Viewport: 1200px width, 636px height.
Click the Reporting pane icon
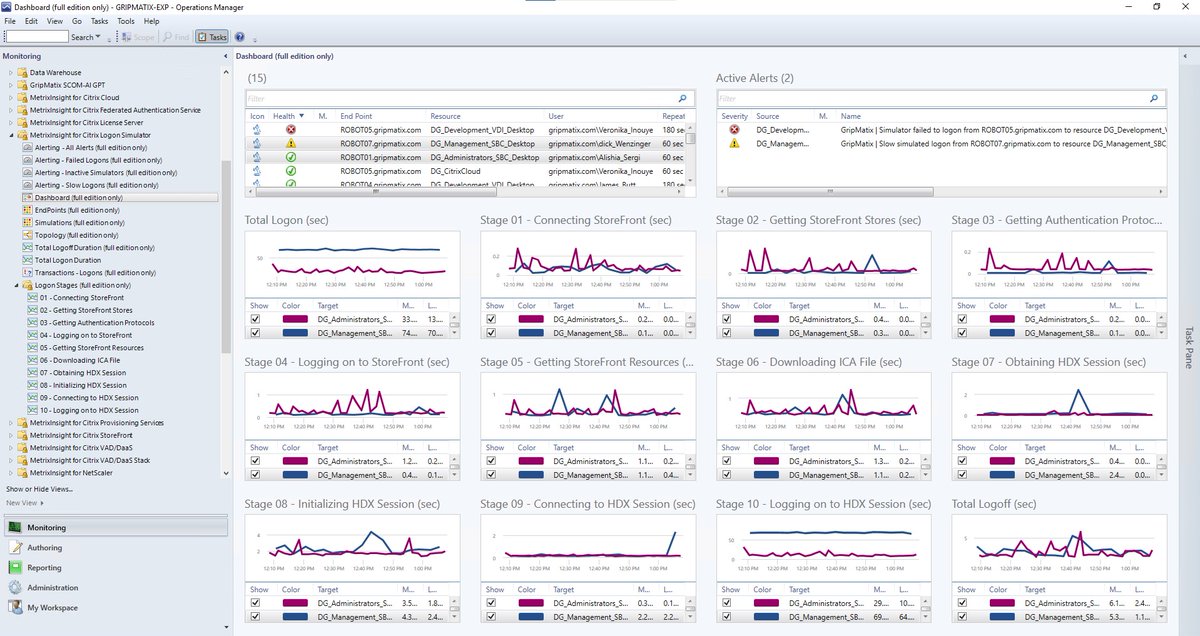pyautogui.click(x=16, y=568)
